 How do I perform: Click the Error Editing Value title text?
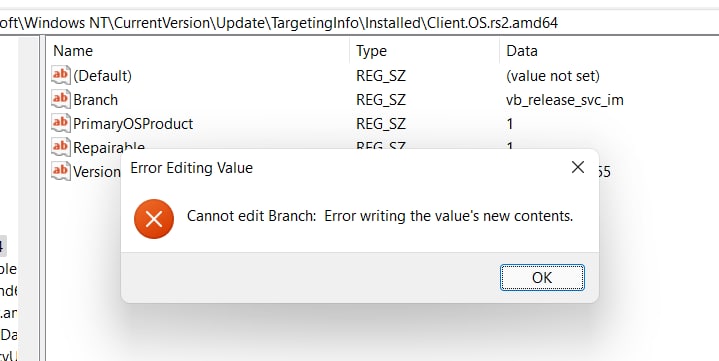[x=191, y=168]
